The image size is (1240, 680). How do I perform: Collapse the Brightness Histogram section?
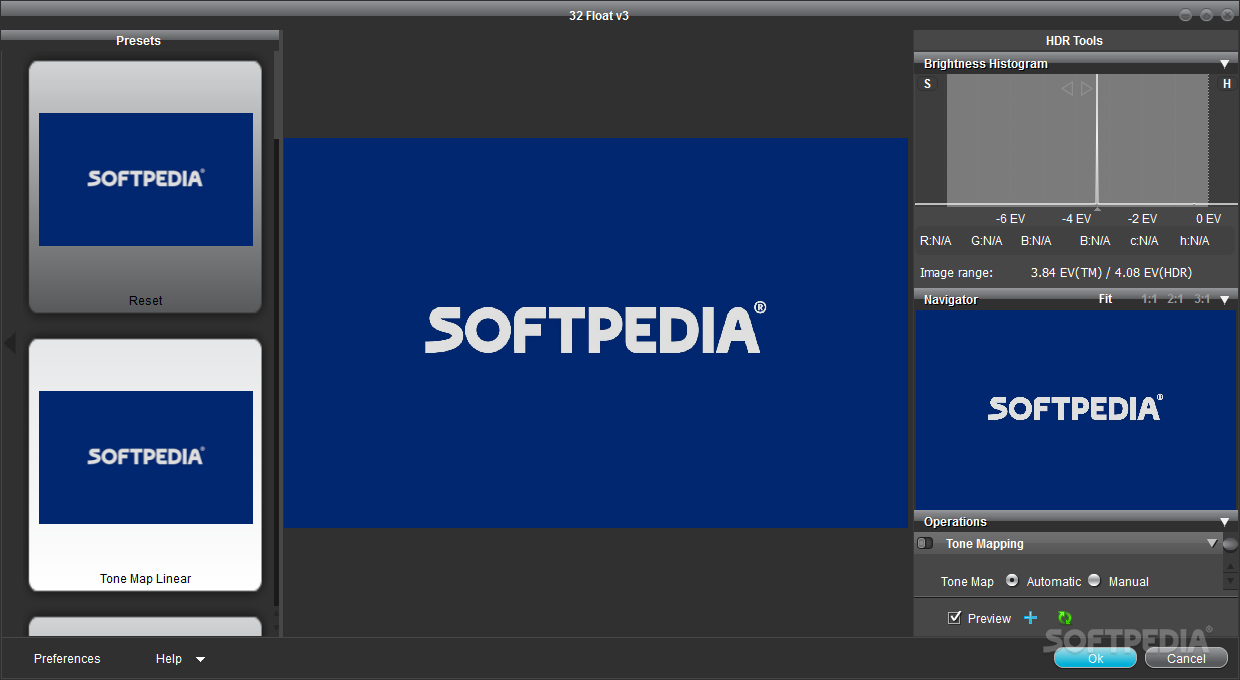pyautogui.click(x=1225, y=63)
